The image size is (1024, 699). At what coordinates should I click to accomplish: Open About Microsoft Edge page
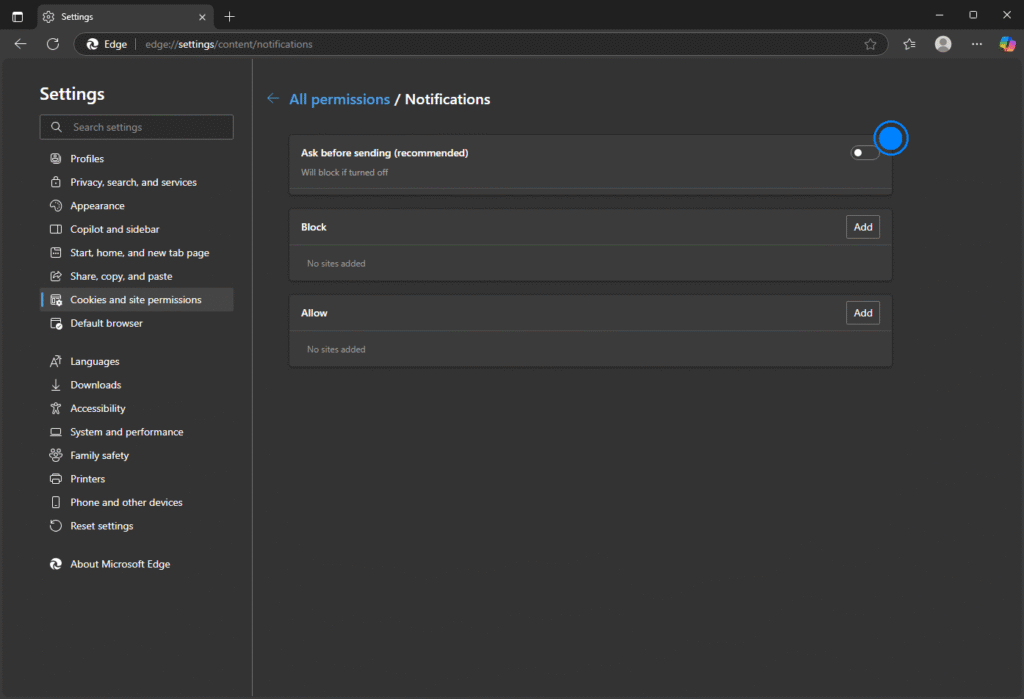[120, 564]
